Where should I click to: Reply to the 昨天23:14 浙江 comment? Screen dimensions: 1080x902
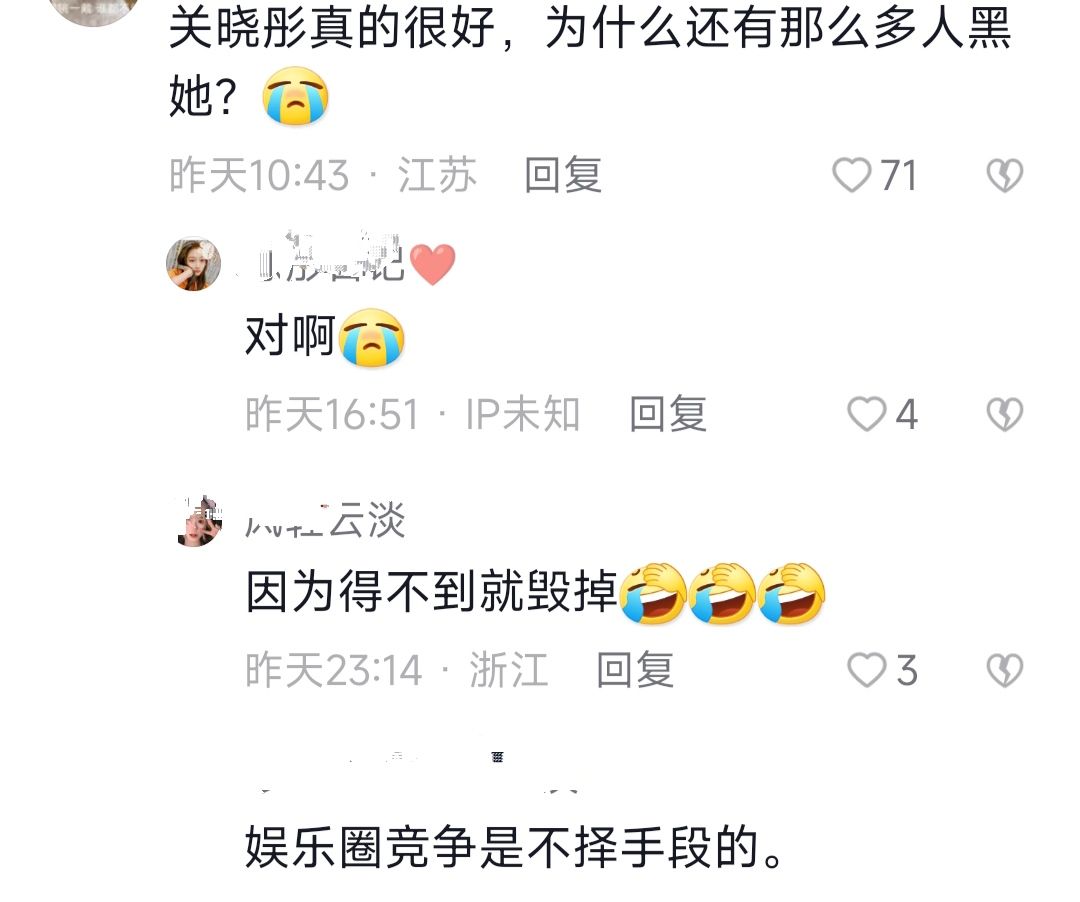pyautogui.click(x=635, y=670)
